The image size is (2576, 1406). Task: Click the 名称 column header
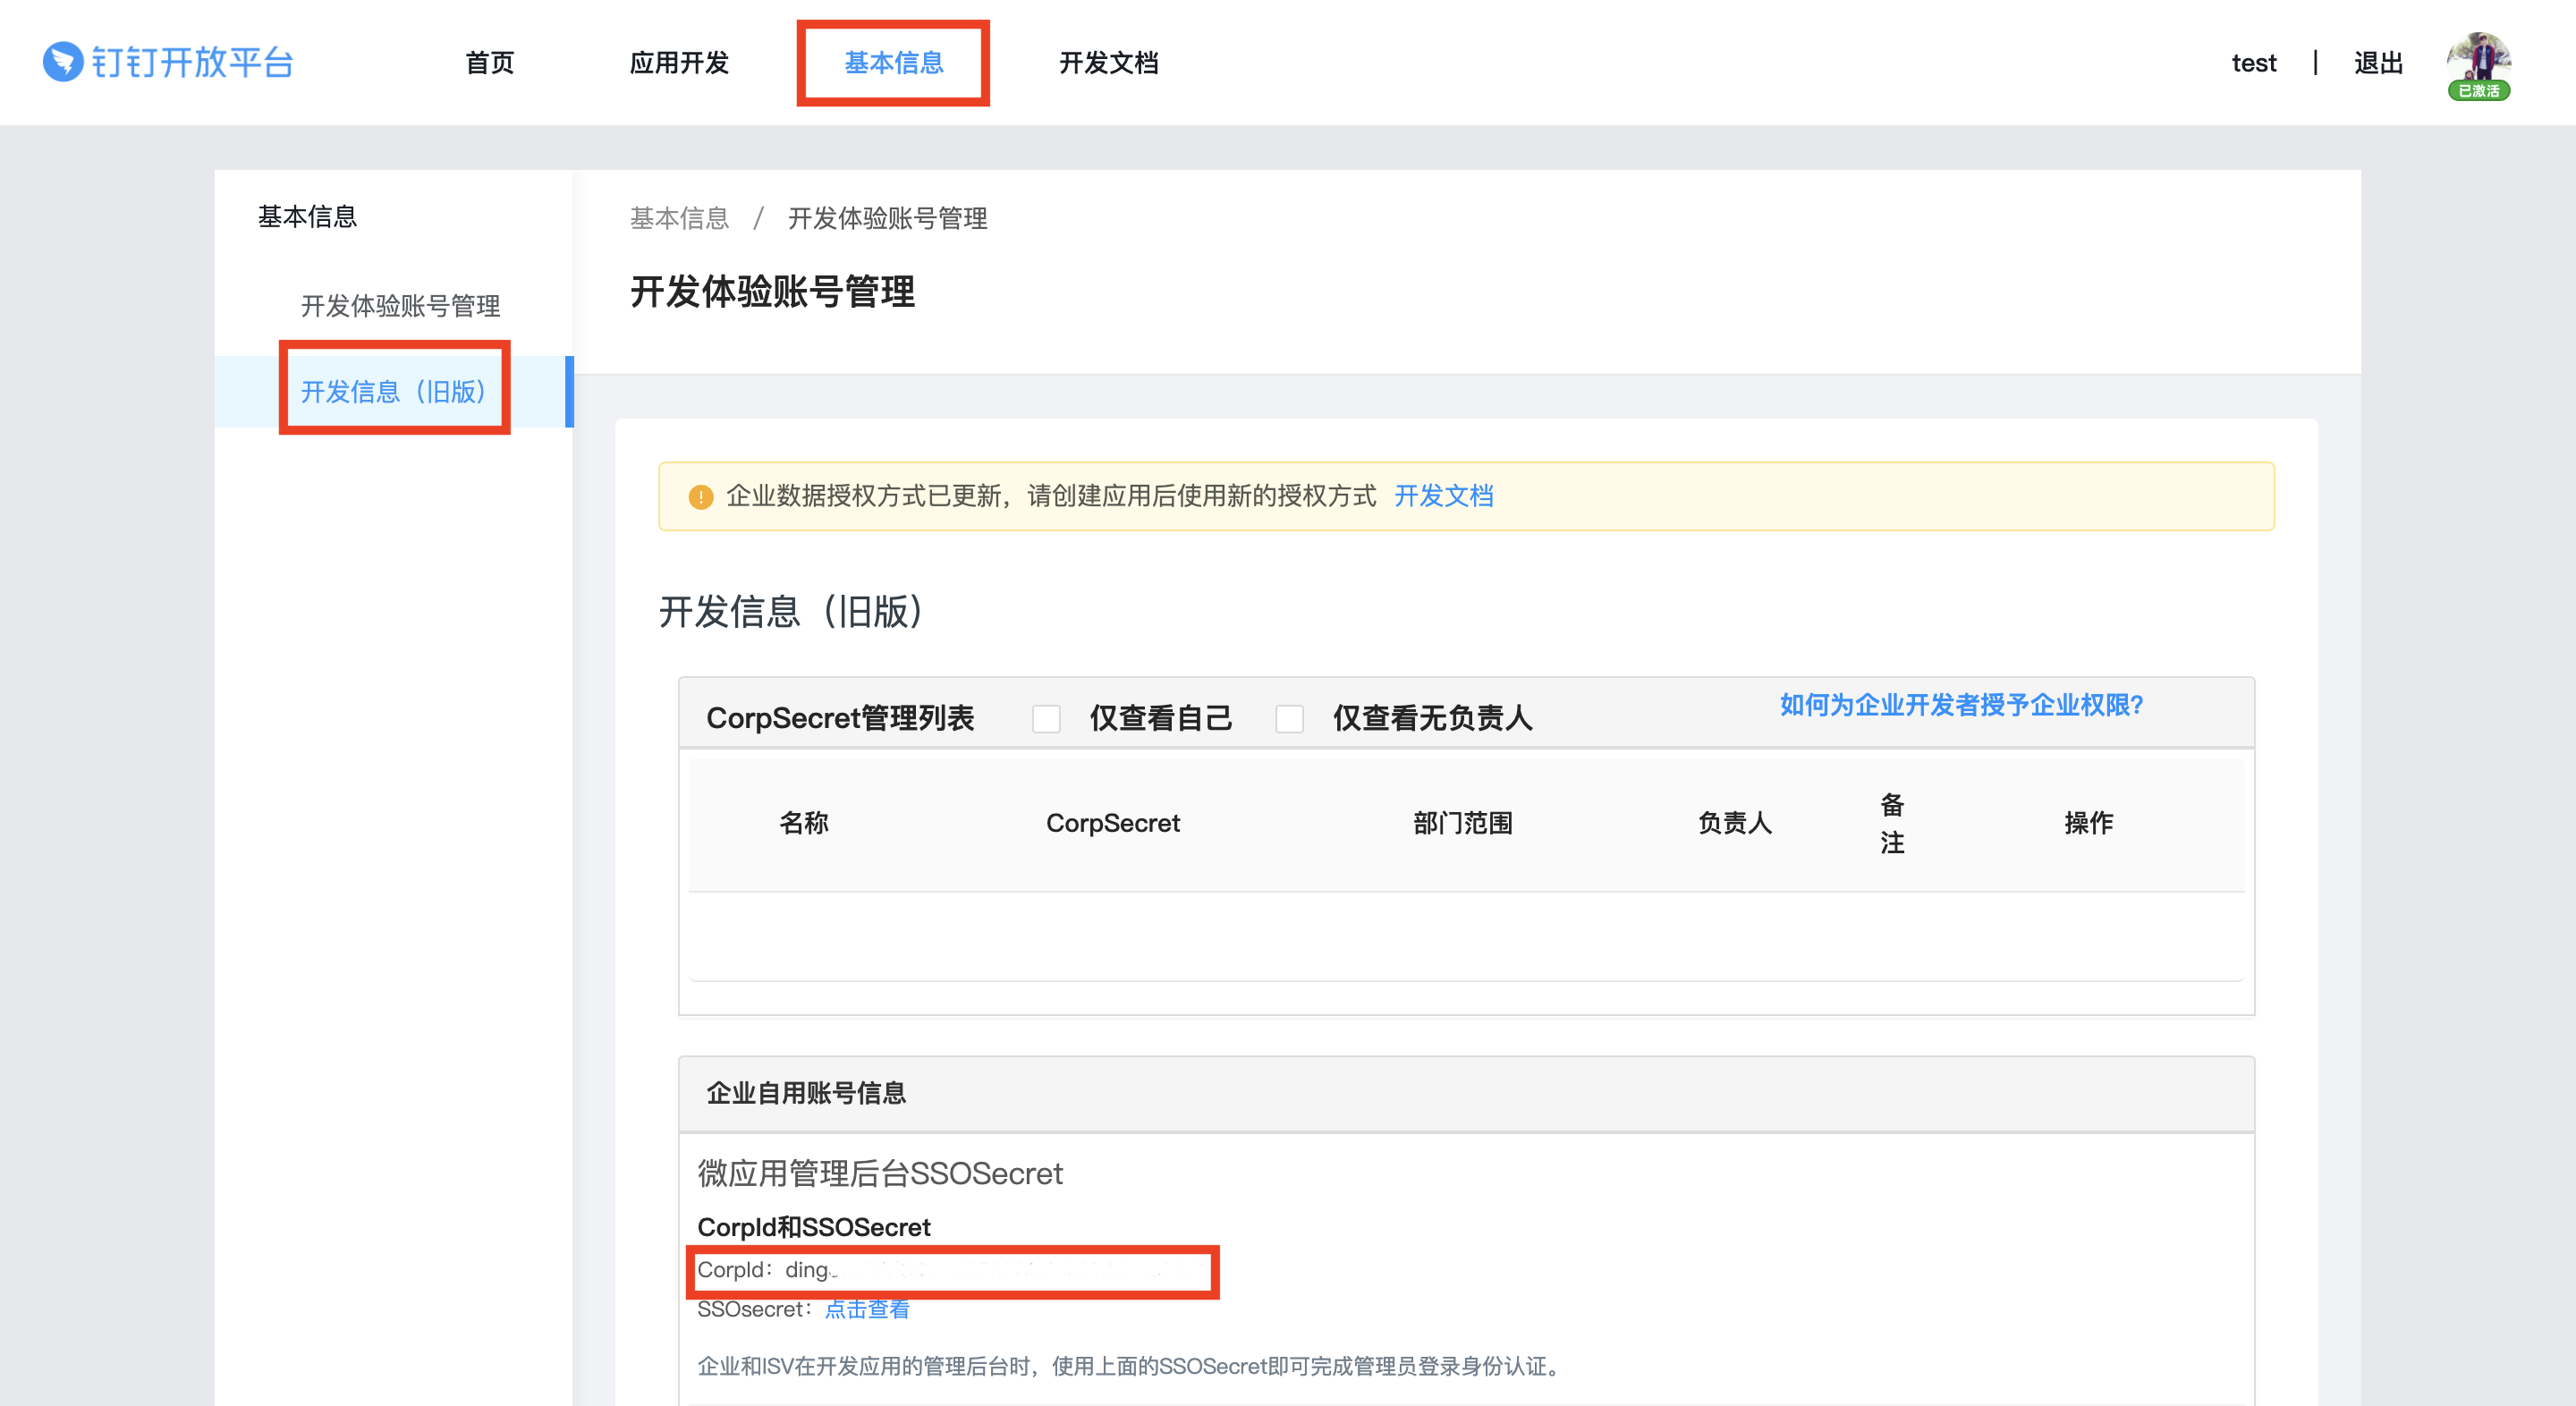[804, 823]
